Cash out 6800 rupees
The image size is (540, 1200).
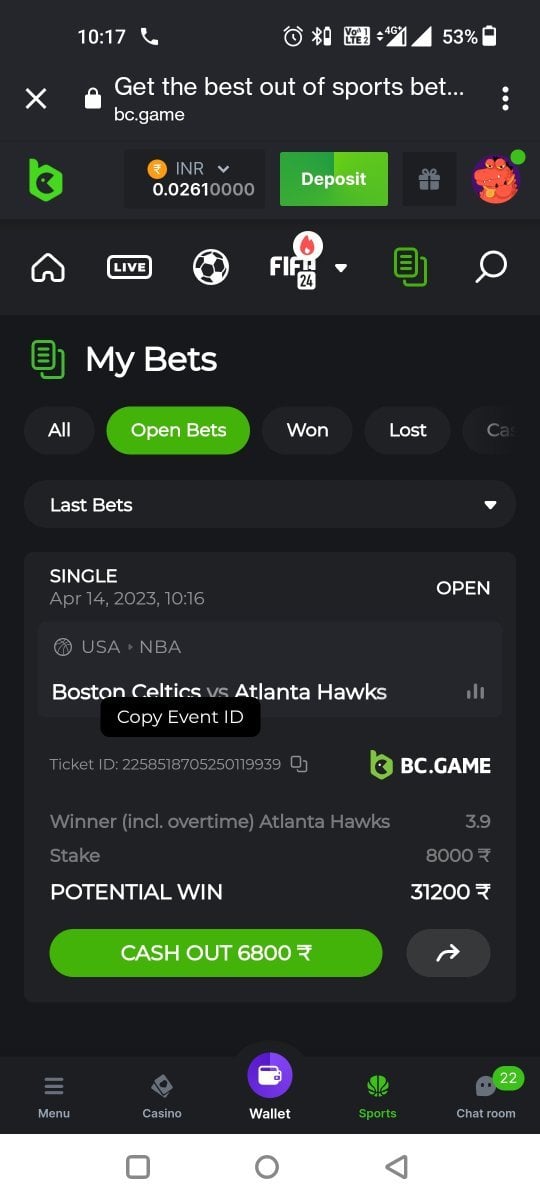[216, 953]
